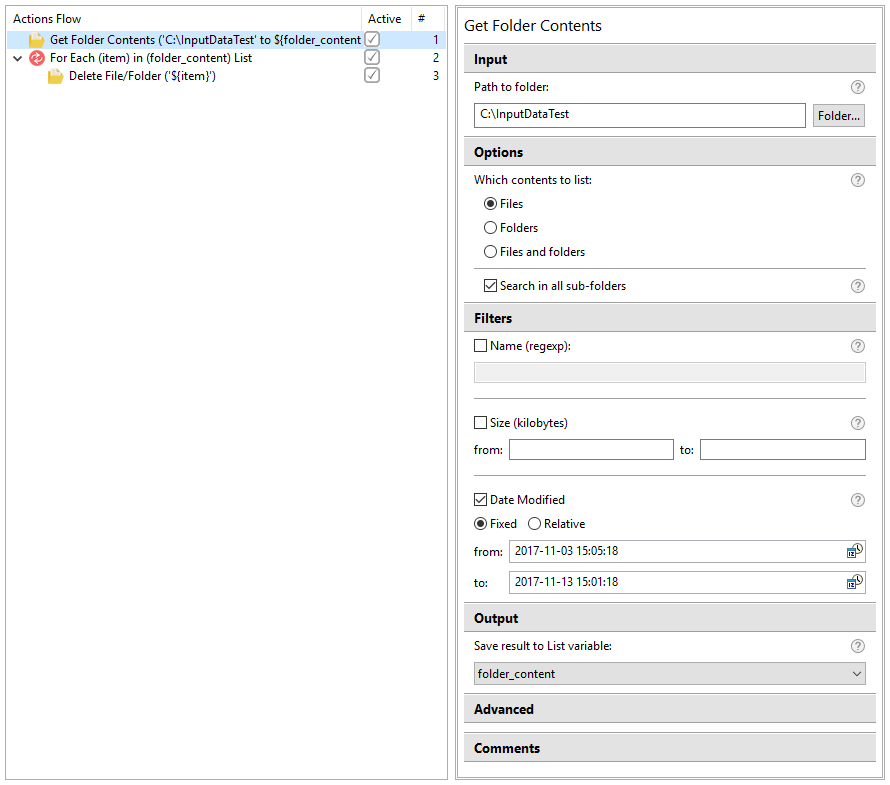Open calendar picker for the to date

854,582
